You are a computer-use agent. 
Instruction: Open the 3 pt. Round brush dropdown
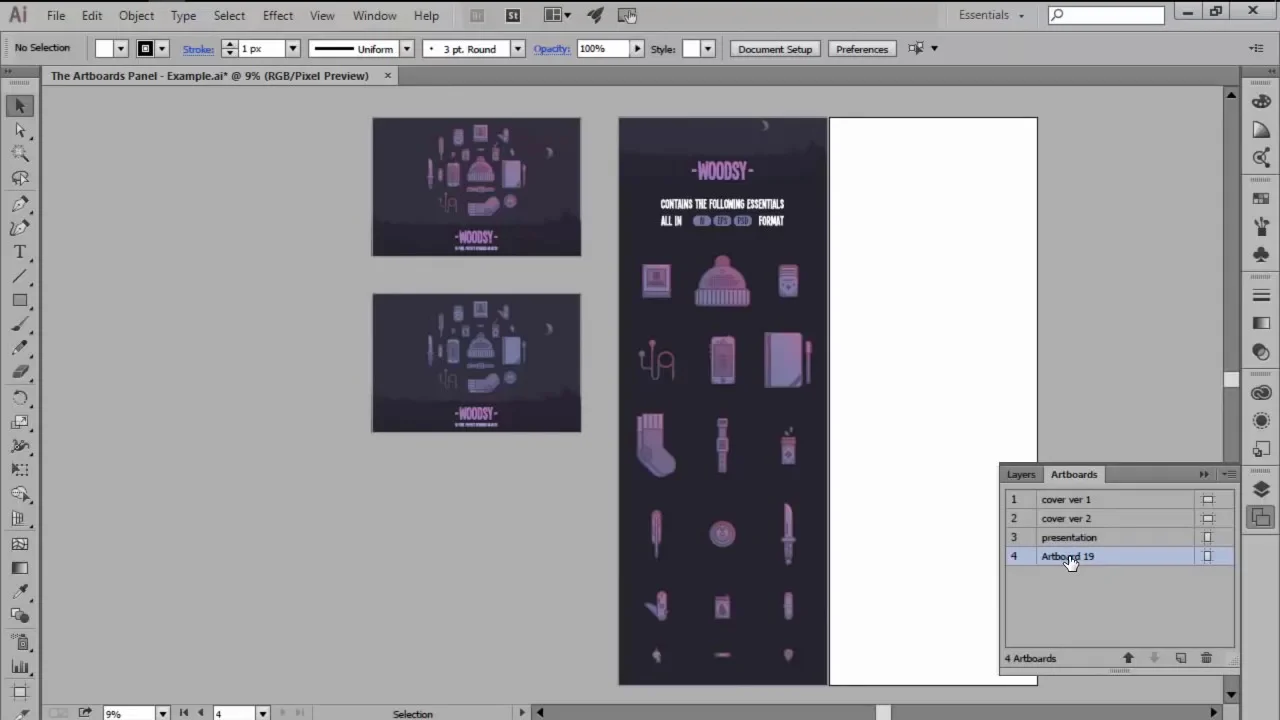(x=517, y=49)
